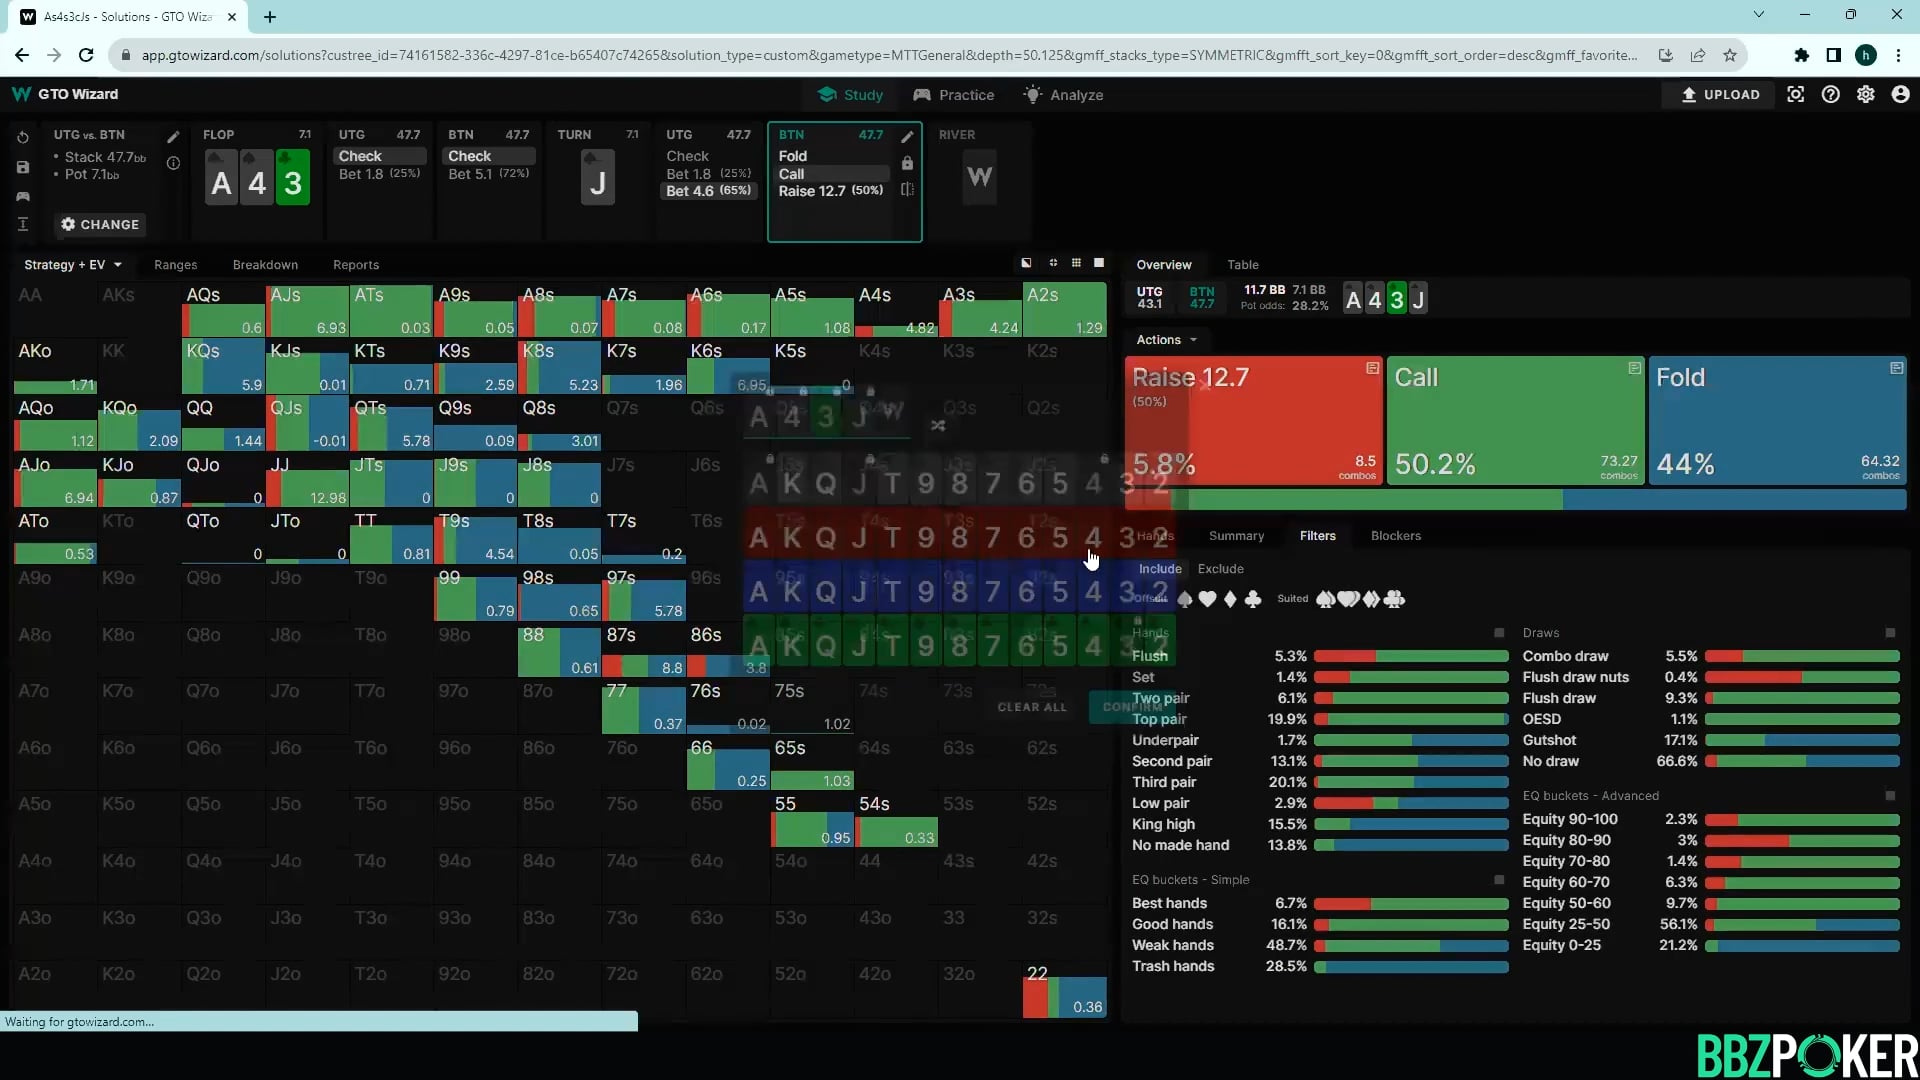Click pencil edit icon on BTN node
Viewport: 1920px width, 1080px height.
[907, 136]
